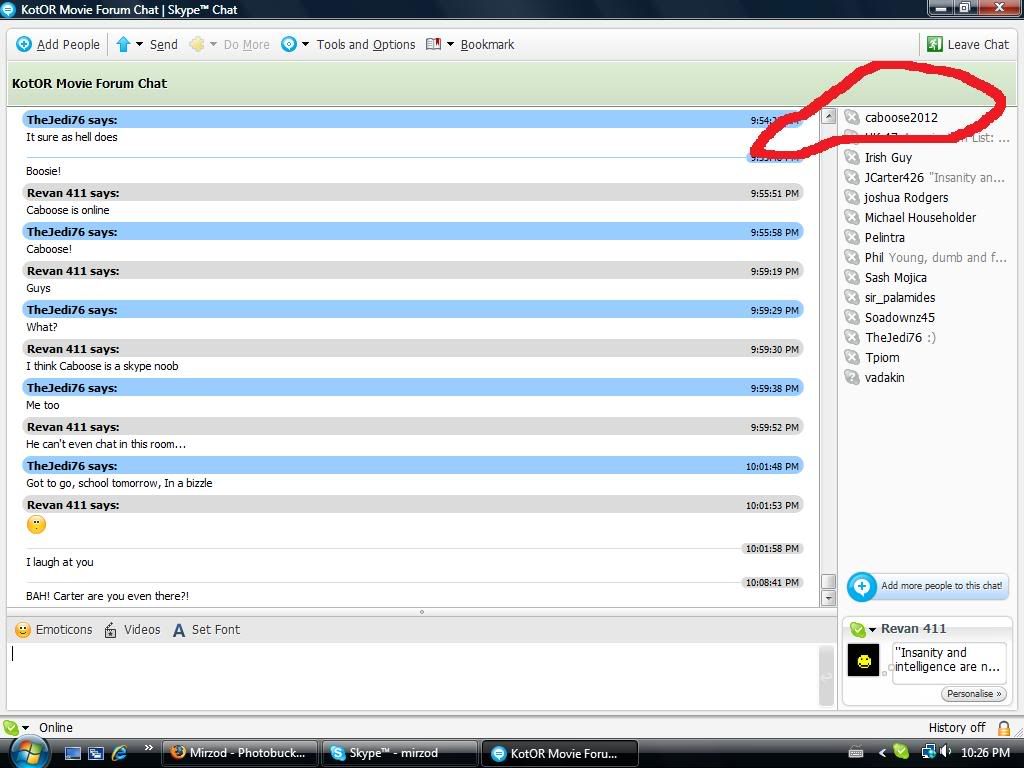This screenshot has width=1024, height=768.
Task: Click the blue add more people icon
Action: point(861,586)
